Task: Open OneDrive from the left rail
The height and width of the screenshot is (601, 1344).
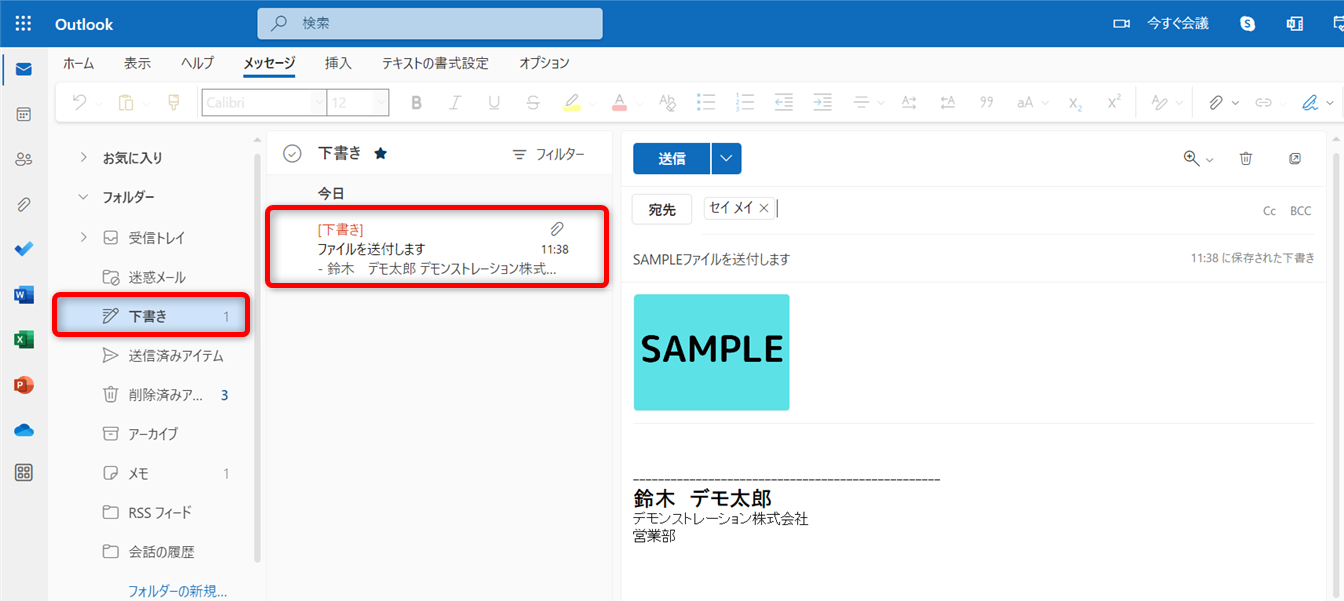Action: coord(24,430)
